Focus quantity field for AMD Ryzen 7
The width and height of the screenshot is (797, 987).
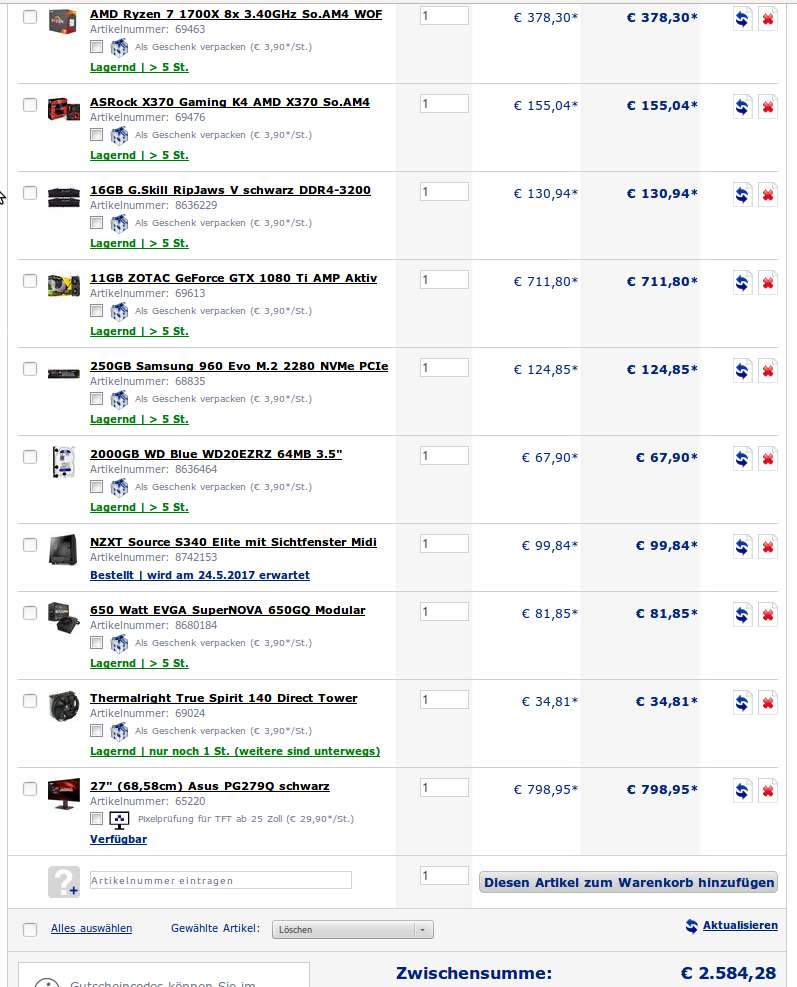(444, 16)
